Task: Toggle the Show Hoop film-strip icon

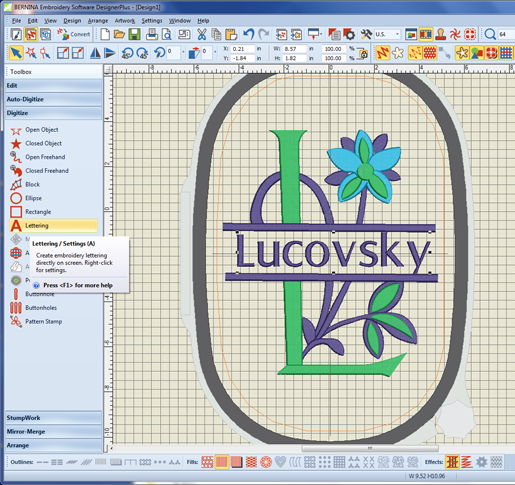Action: pyautogui.click(x=426, y=34)
